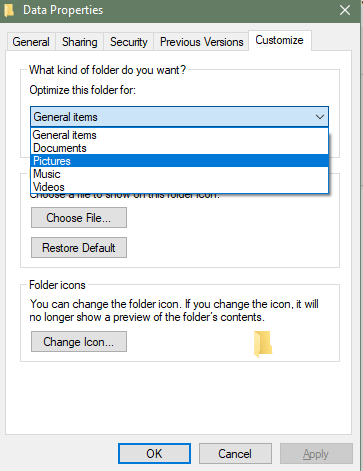The width and height of the screenshot is (363, 471).
Task: Switch to the General tab
Action: click(x=31, y=42)
